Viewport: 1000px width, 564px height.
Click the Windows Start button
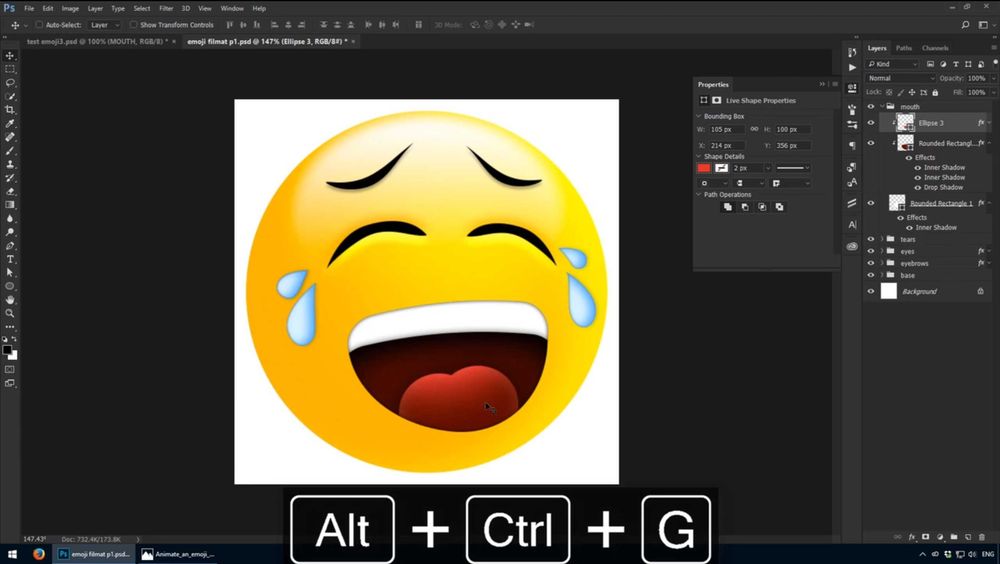[11, 554]
